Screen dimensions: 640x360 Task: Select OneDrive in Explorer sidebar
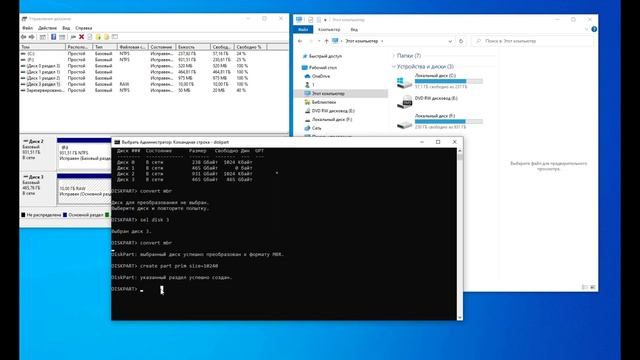[320, 76]
